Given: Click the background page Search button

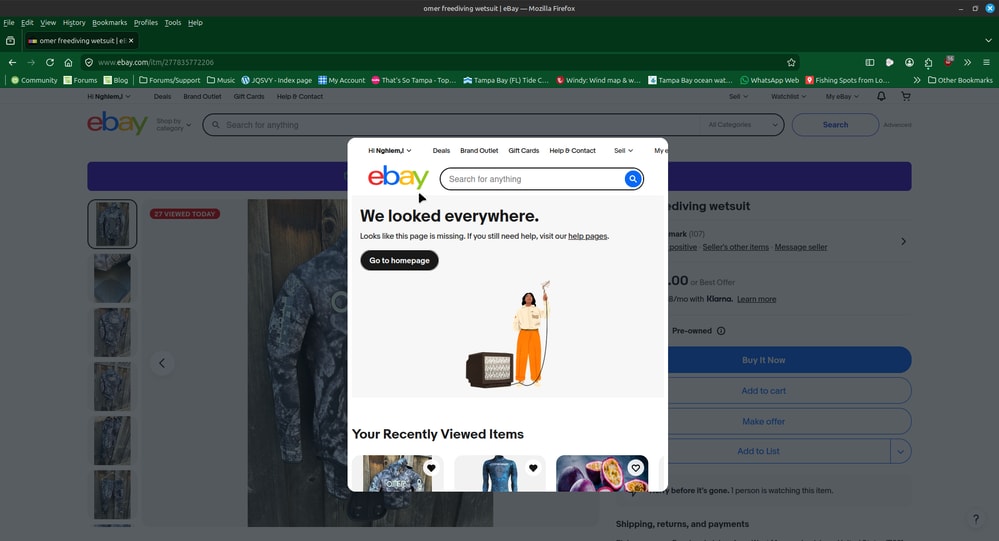Looking at the screenshot, I should [x=835, y=125].
